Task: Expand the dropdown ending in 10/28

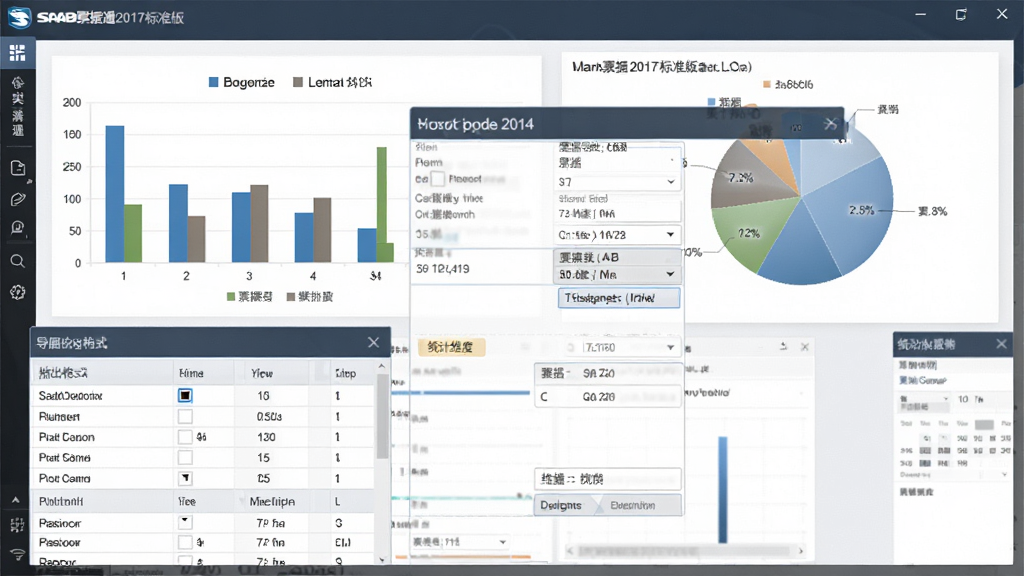Action: [x=617, y=234]
